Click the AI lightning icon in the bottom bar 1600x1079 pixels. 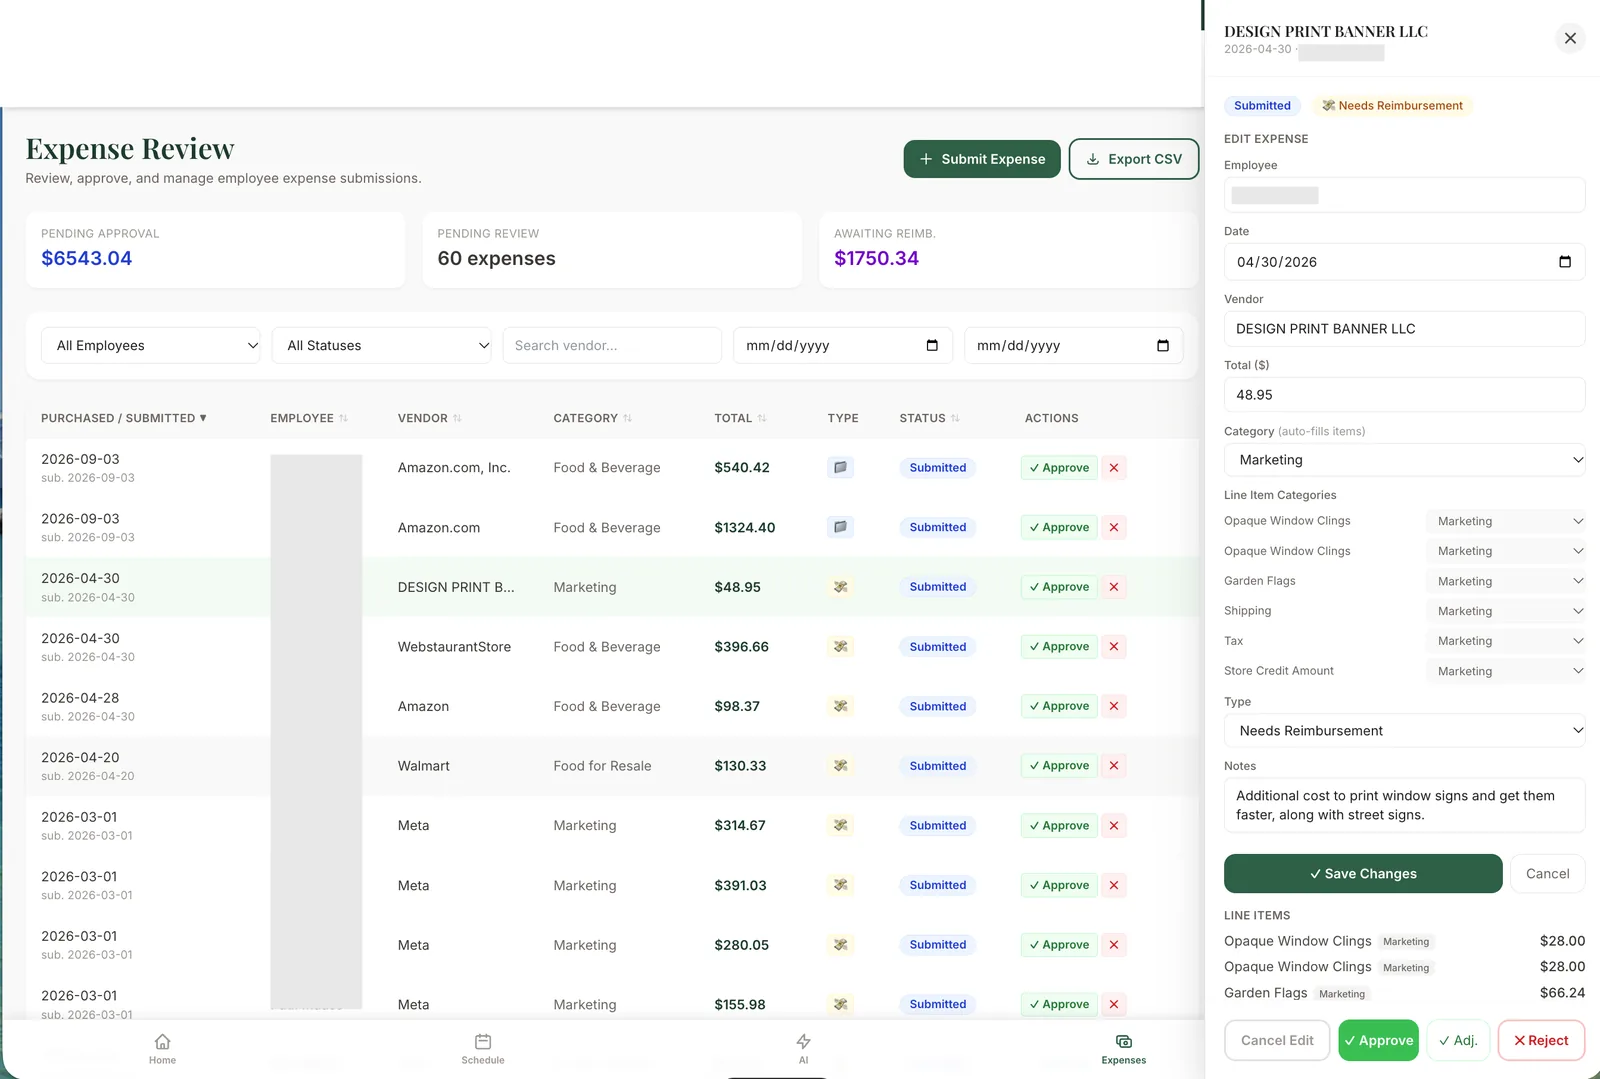tap(803, 1042)
